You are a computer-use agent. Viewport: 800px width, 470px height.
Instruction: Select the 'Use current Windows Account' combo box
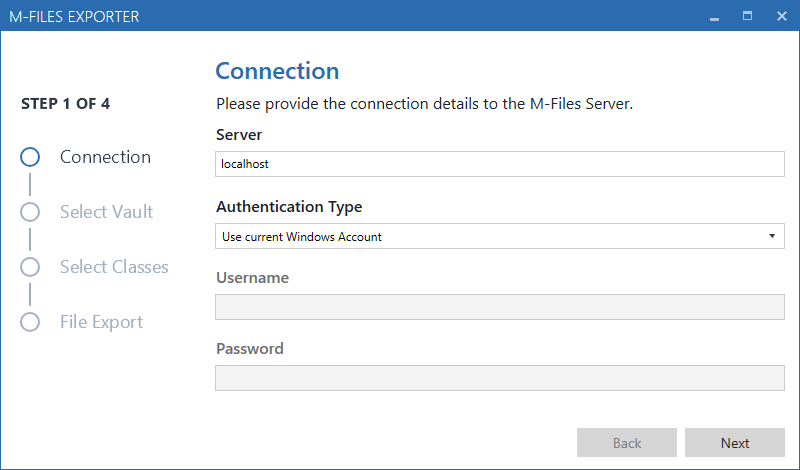pyautogui.click(x=490, y=236)
